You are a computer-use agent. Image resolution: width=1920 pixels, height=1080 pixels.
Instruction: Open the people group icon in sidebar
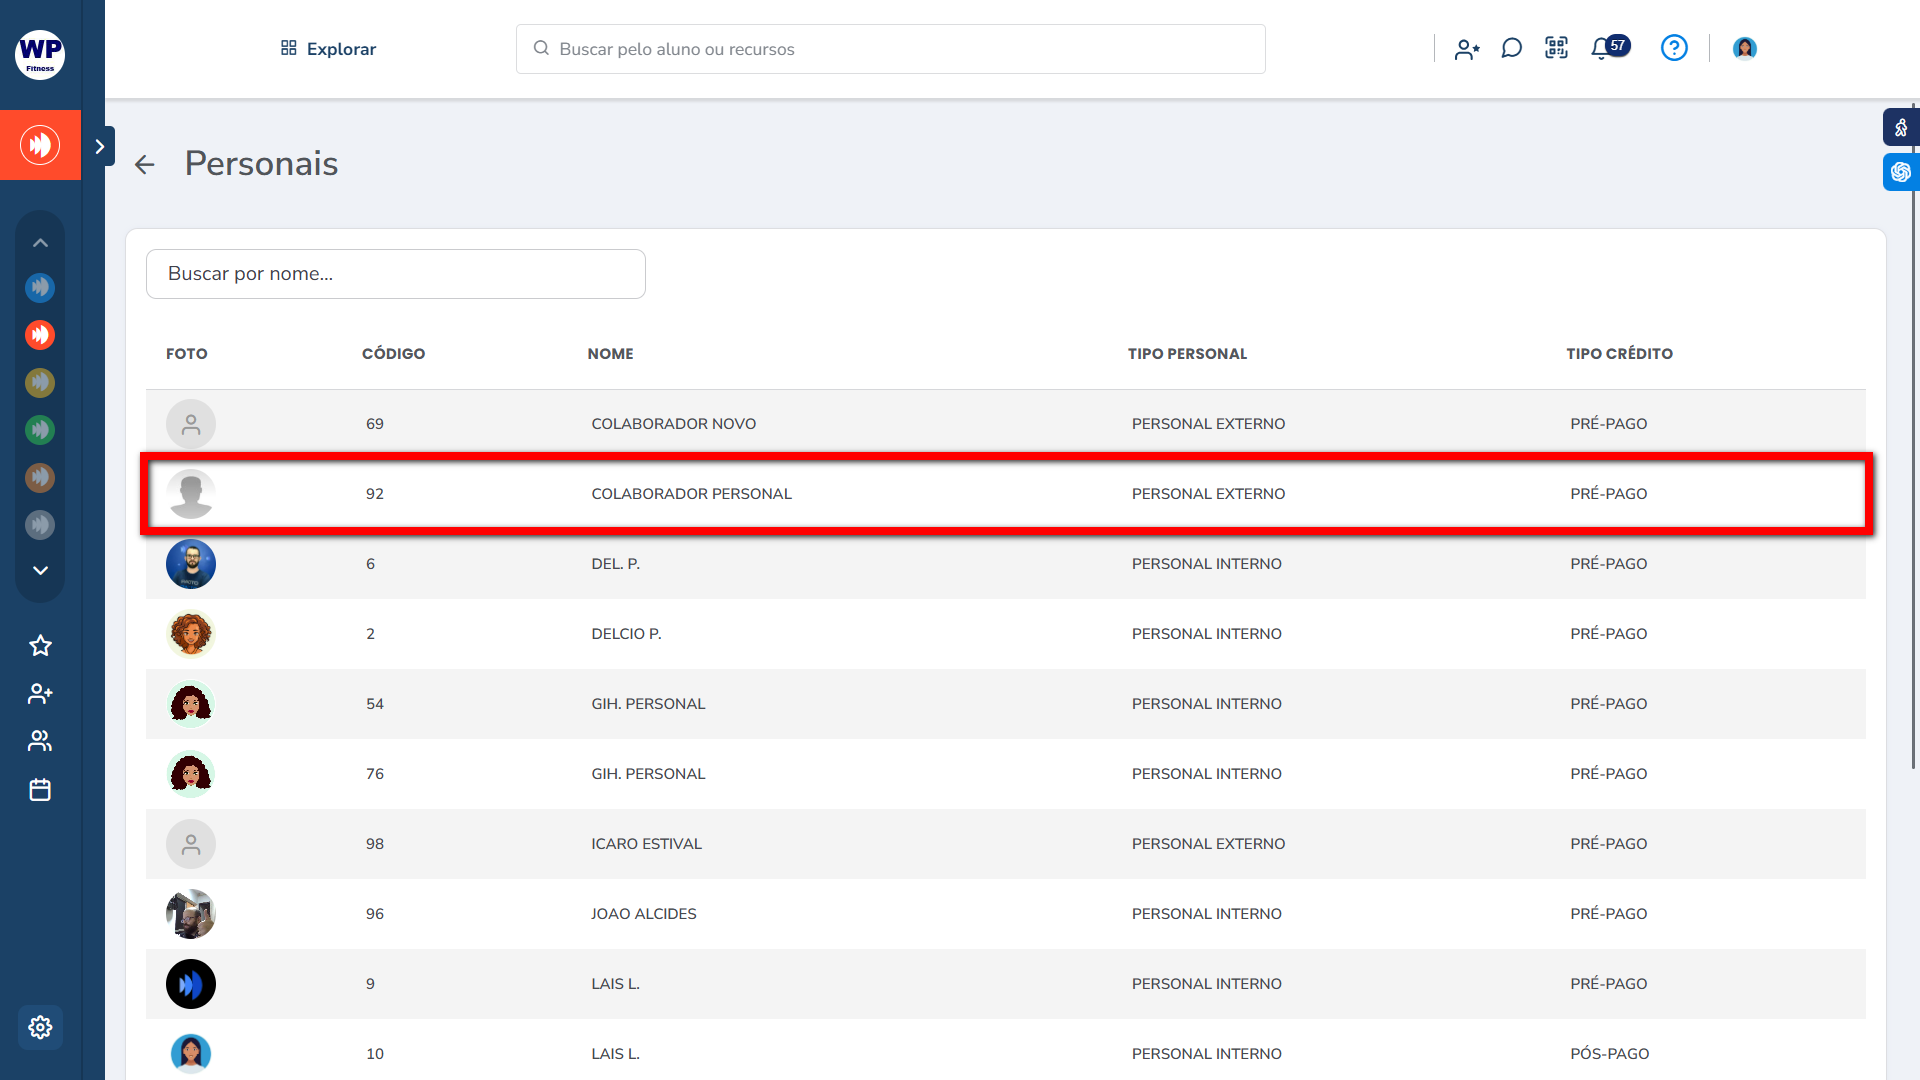(40, 741)
